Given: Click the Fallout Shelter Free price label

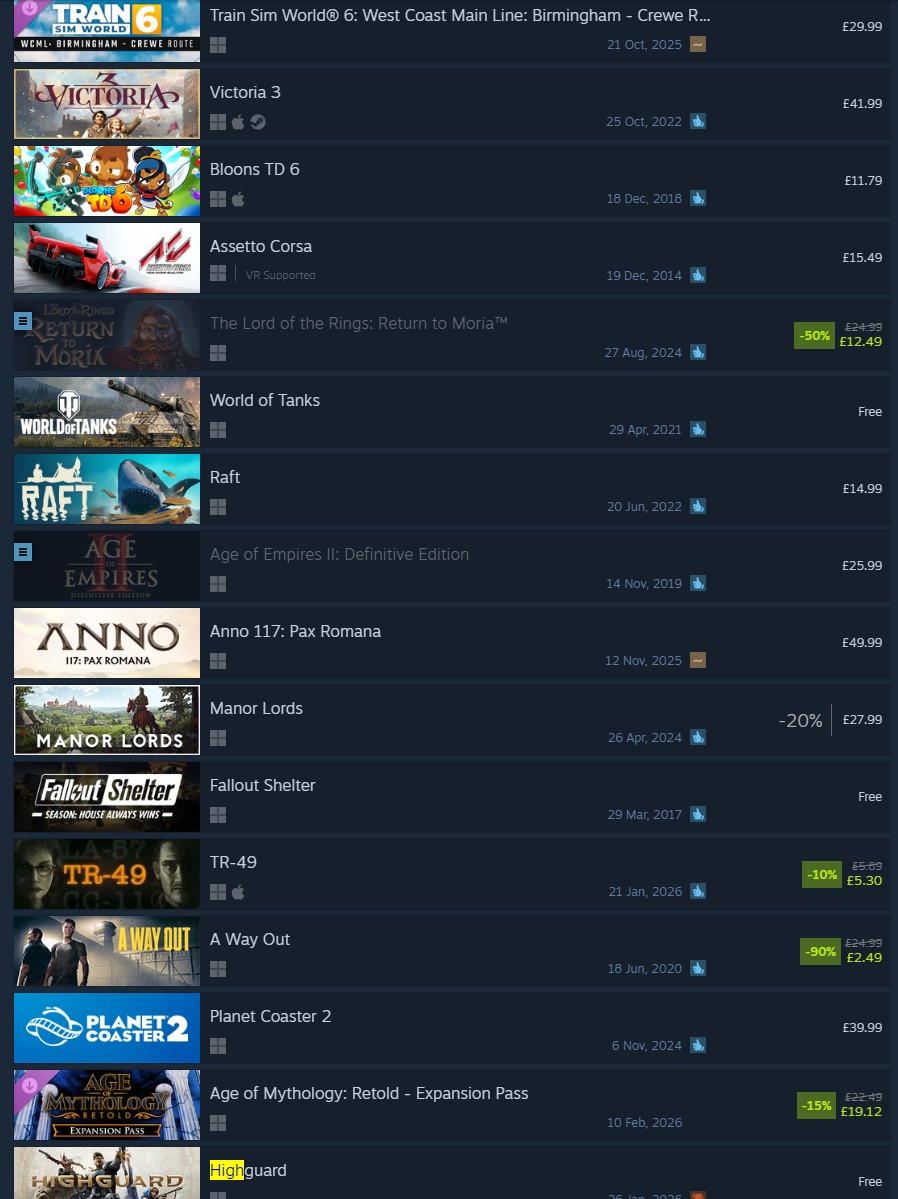Looking at the screenshot, I should [x=870, y=797].
